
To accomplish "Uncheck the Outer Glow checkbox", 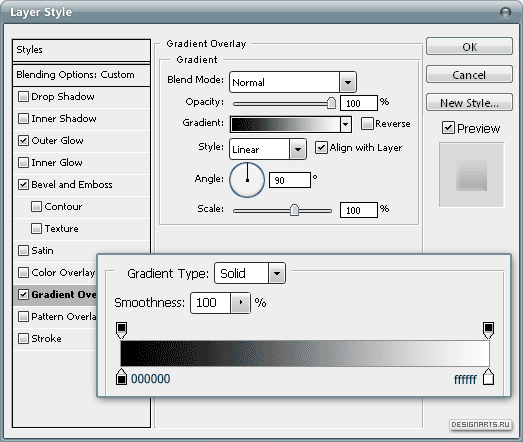I will click(x=23, y=140).
